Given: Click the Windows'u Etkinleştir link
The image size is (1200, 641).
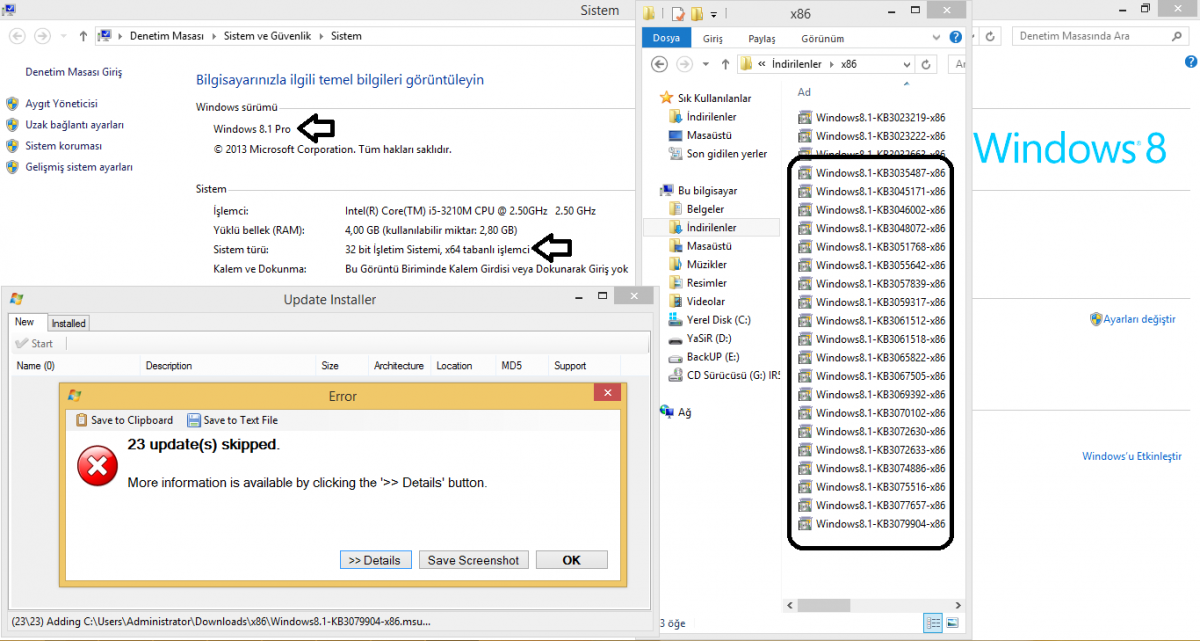Looking at the screenshot, I should point(1131,456).
